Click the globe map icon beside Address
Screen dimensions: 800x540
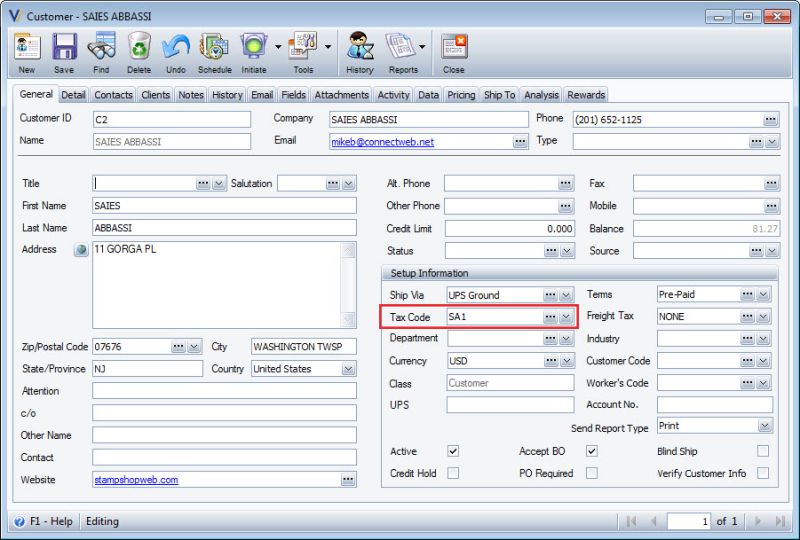81,250
